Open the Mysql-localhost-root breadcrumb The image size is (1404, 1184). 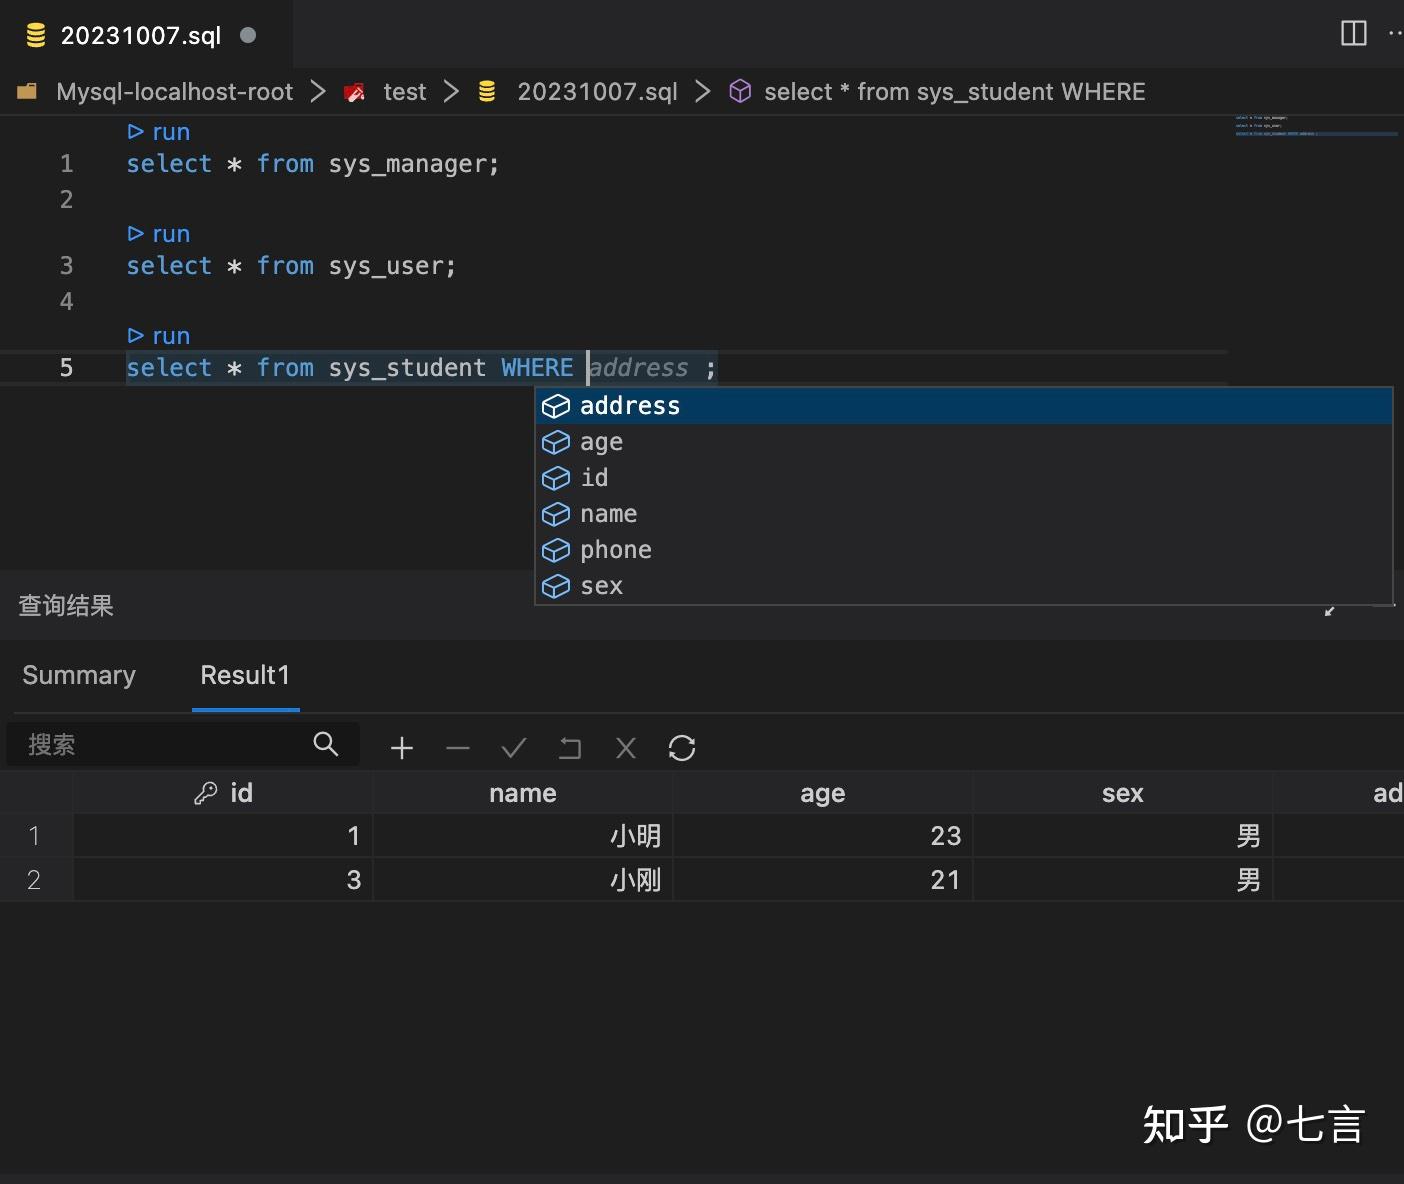click(x=175, y=91)
